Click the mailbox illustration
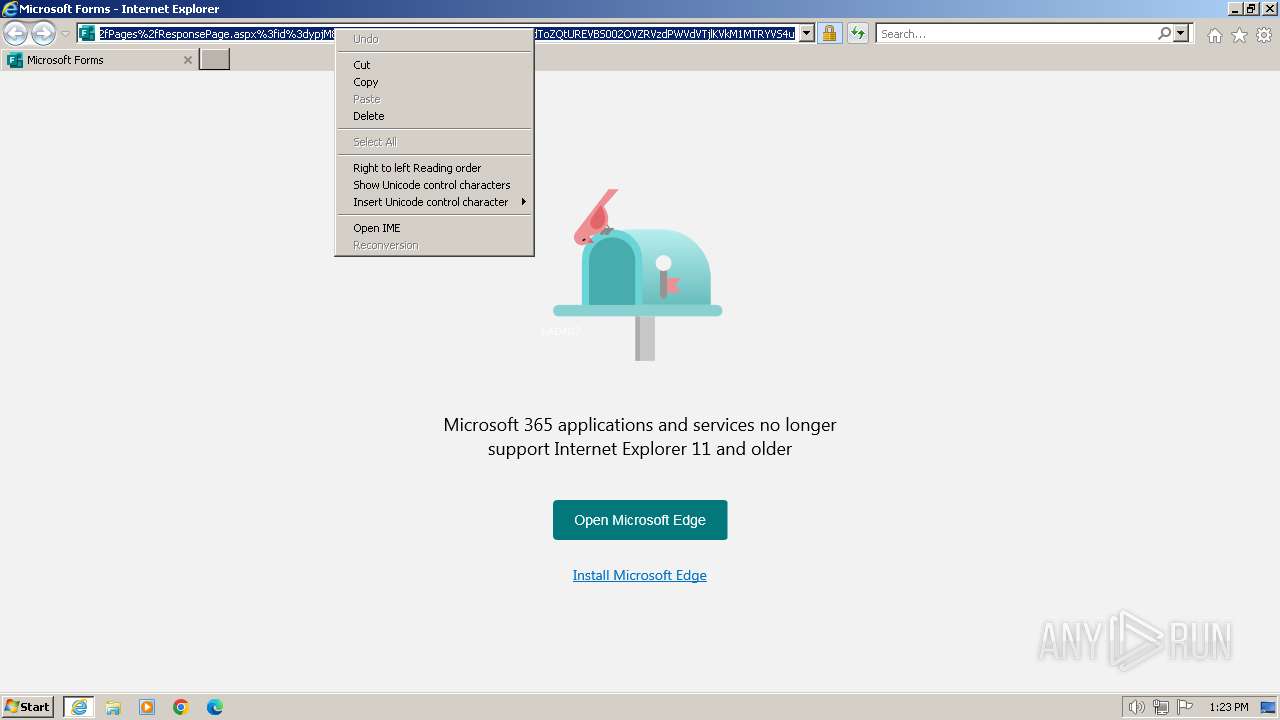 tap(638, 275)
